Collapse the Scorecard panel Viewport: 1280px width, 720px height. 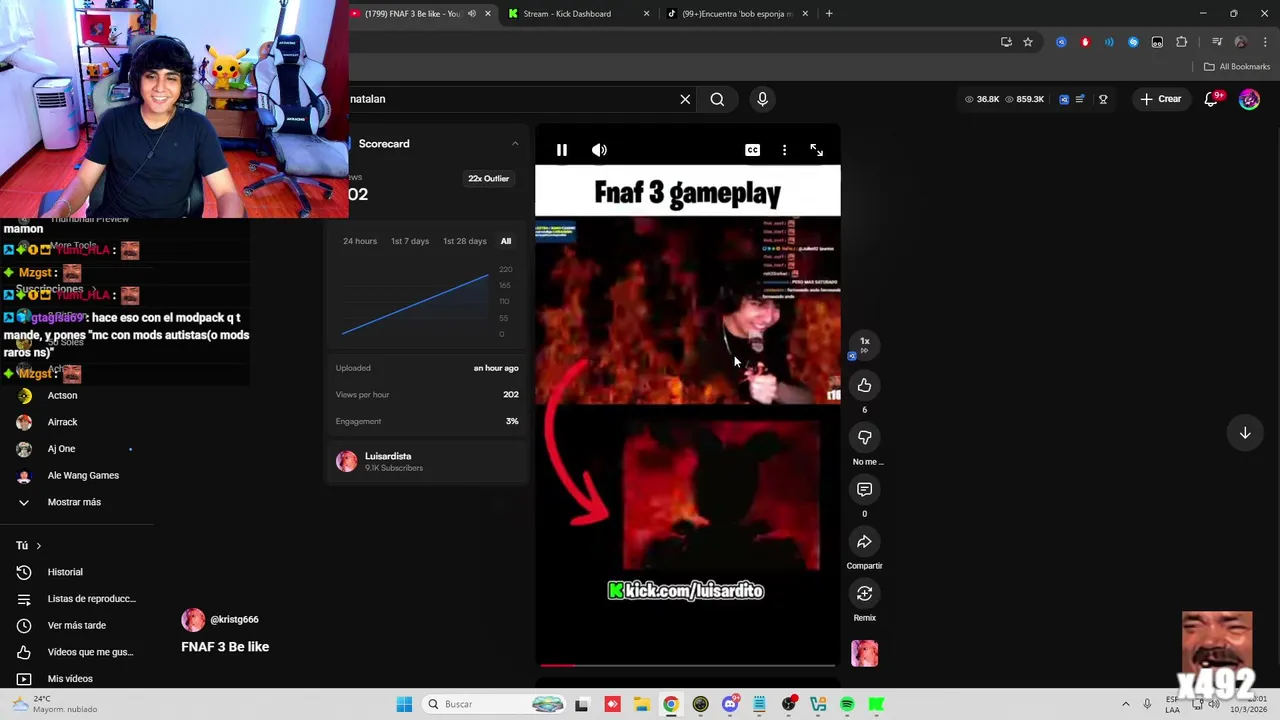tap(515, 144)
